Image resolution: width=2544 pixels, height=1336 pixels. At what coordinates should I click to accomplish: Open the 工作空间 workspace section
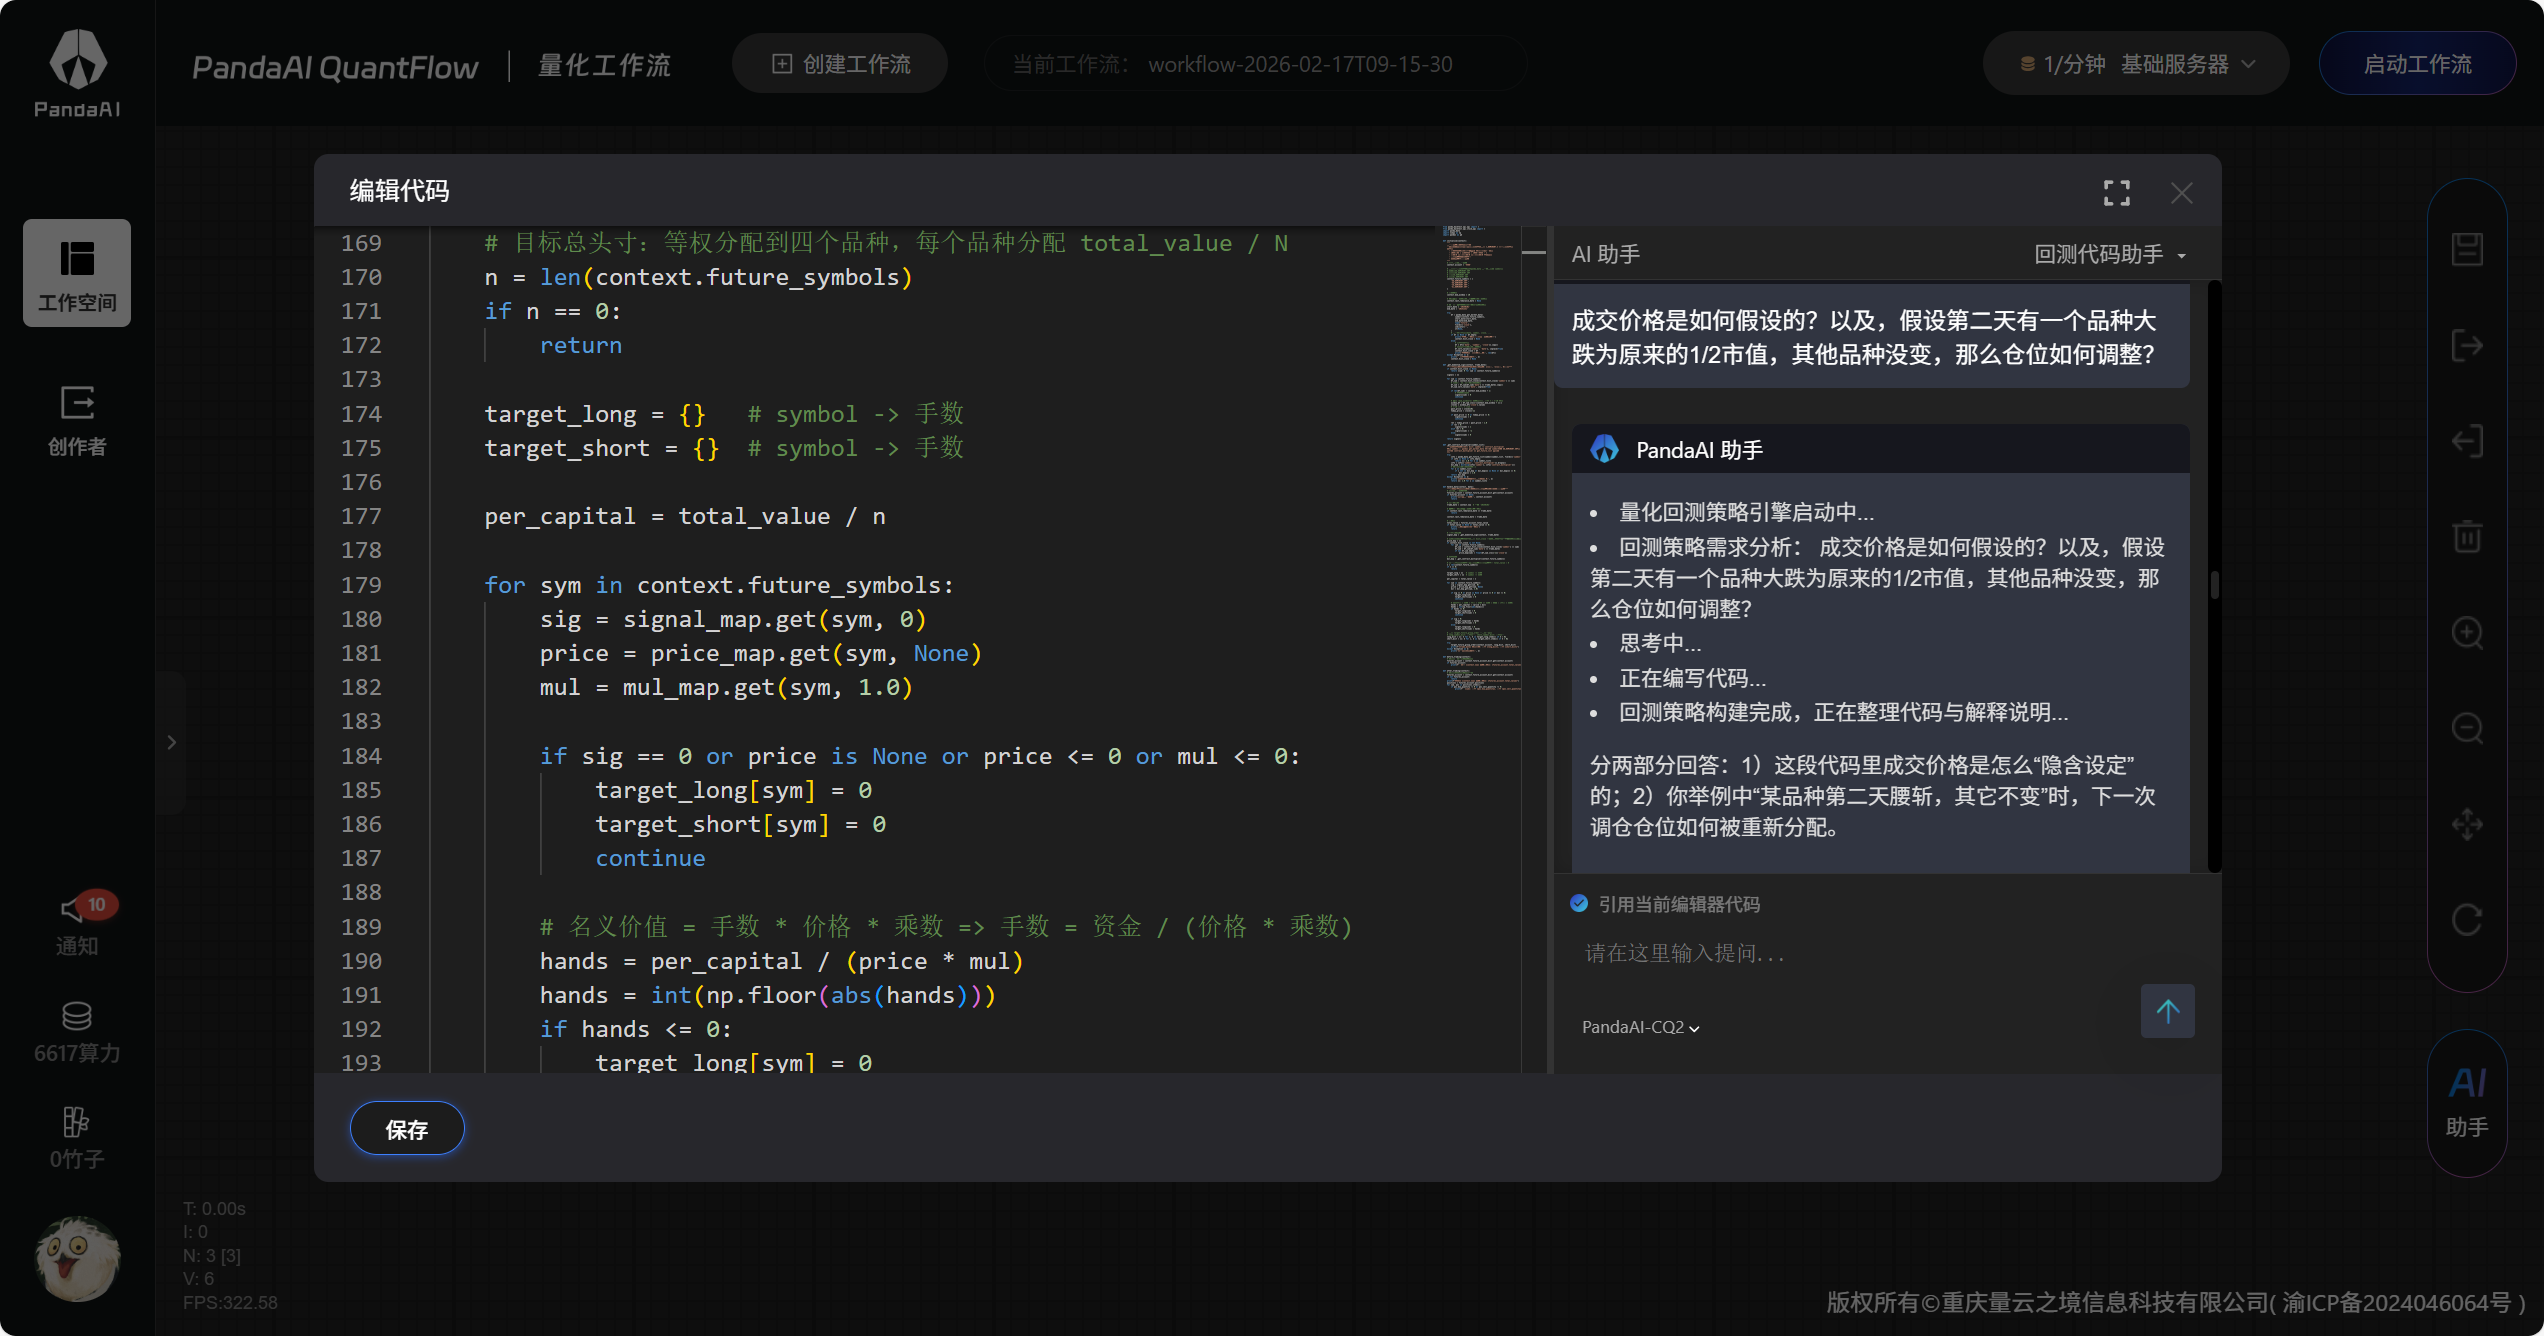coord(77,273)
